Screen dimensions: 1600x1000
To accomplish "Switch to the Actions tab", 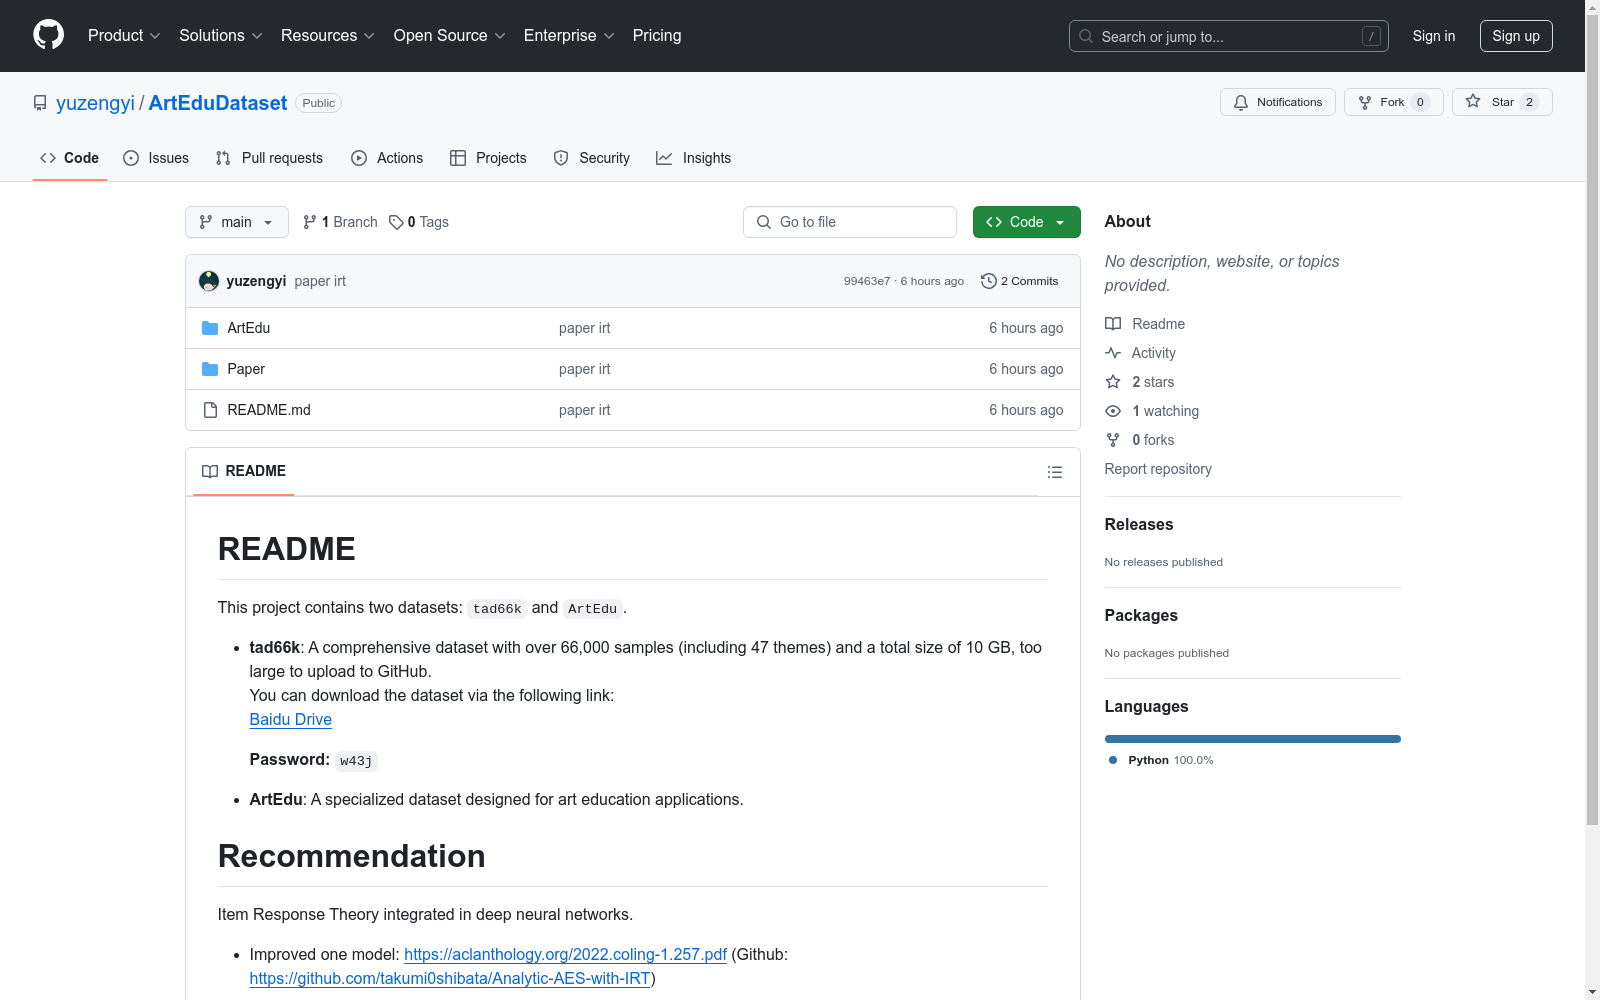I will pos(387,158).
